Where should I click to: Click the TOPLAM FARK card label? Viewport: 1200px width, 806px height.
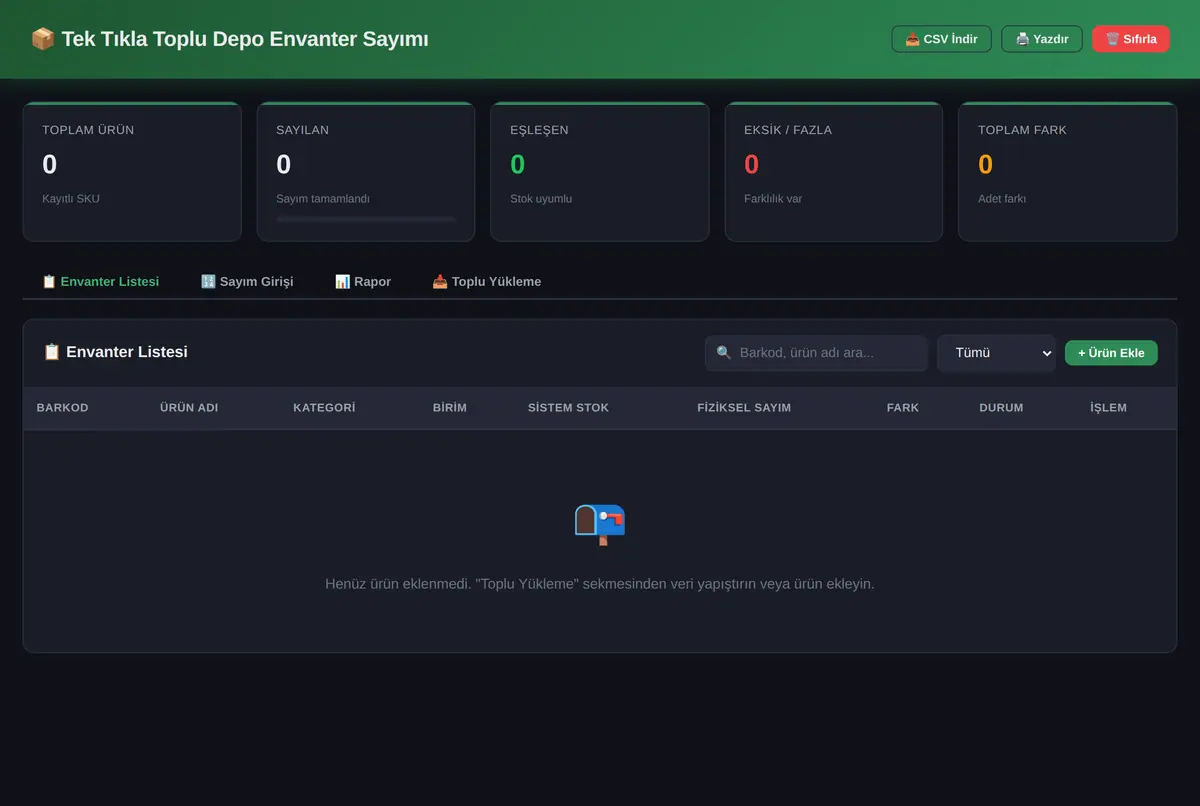point(1022,130)
